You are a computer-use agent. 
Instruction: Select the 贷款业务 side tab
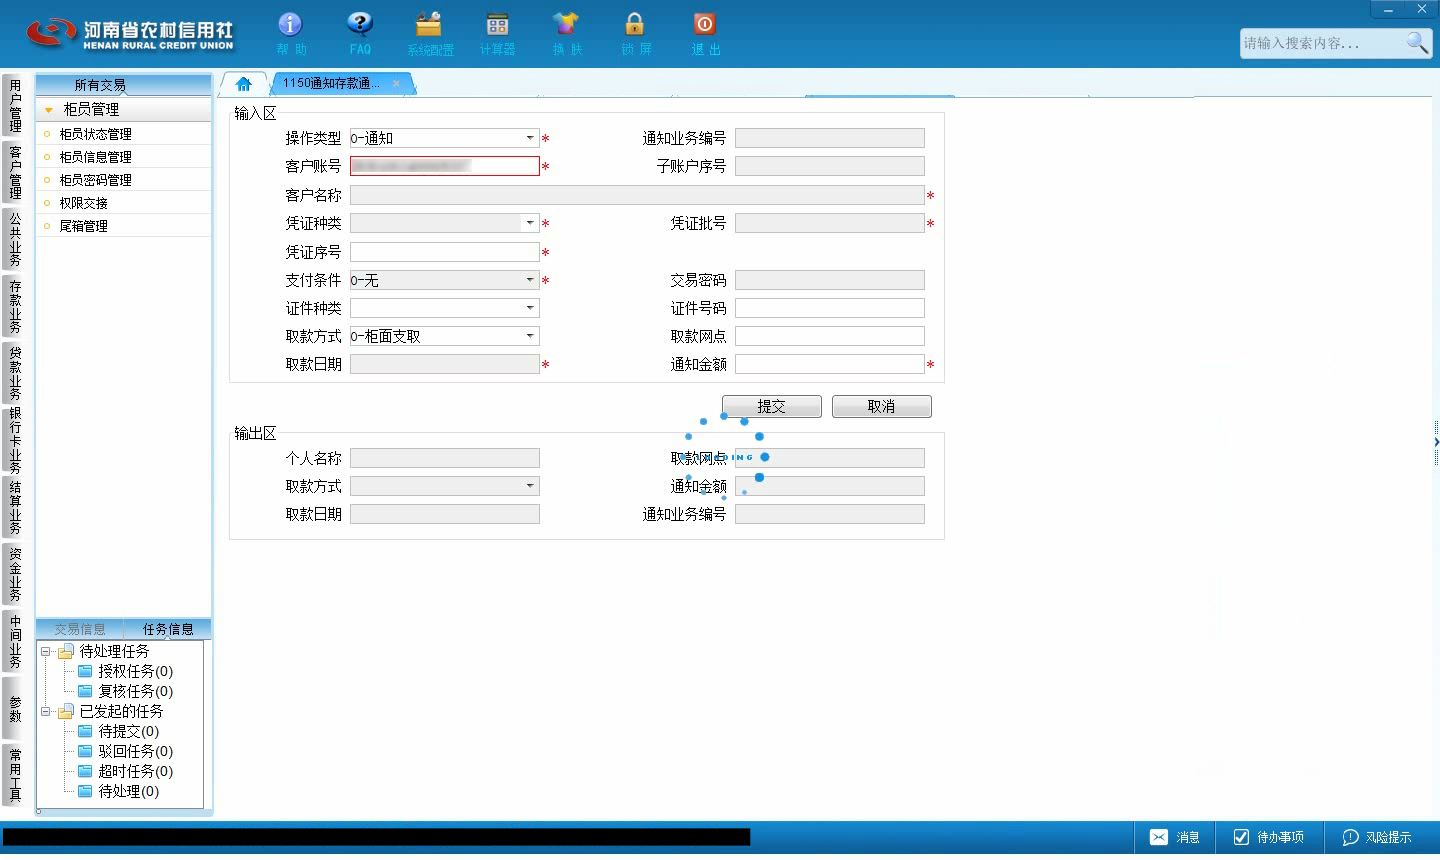pyautogui.click(x=15, y=373)
